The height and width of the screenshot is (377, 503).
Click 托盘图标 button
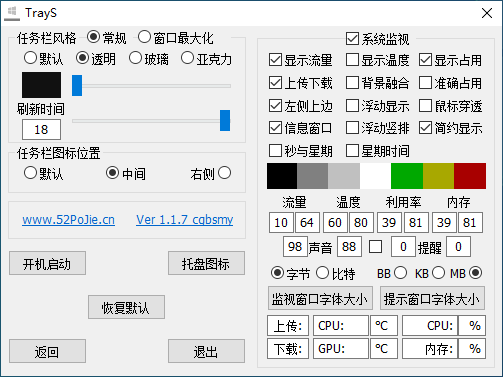(206, 263)
